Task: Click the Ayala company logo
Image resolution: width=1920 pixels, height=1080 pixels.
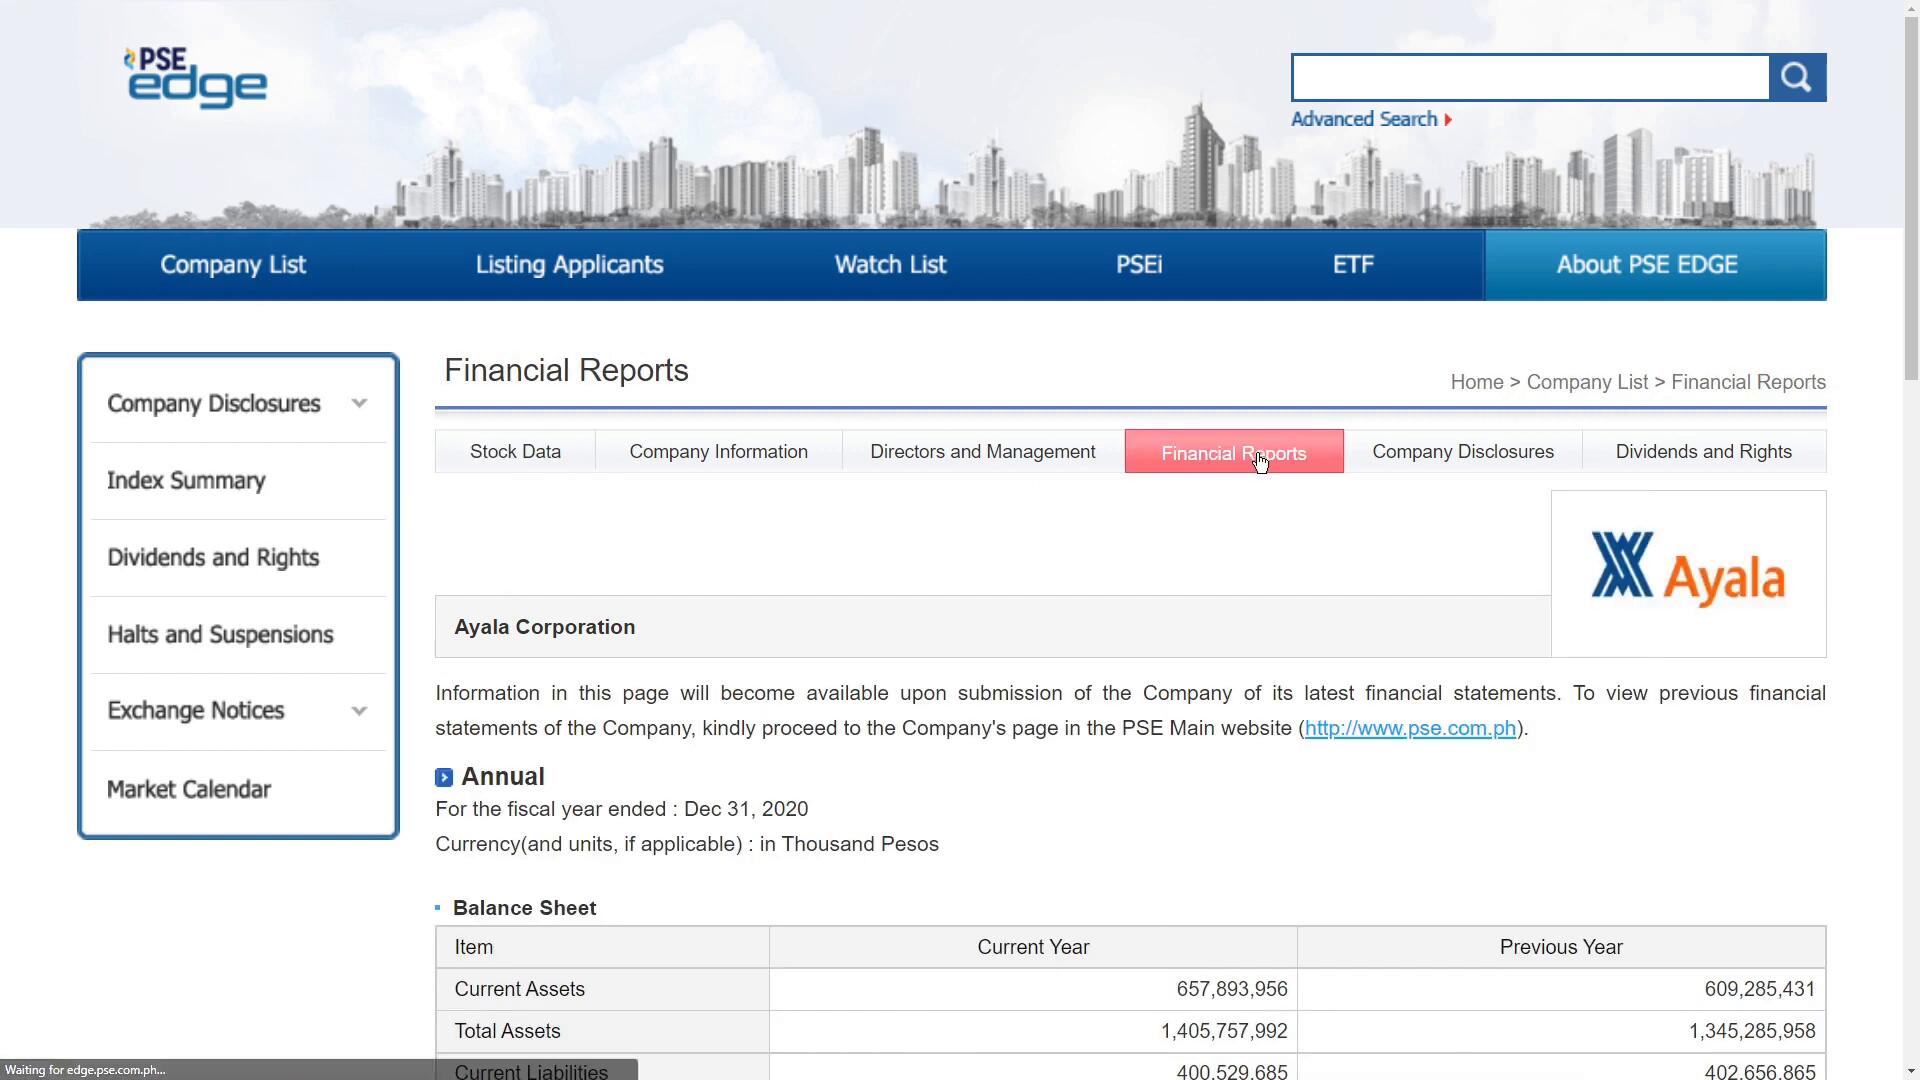Action: pos(1688,572)
